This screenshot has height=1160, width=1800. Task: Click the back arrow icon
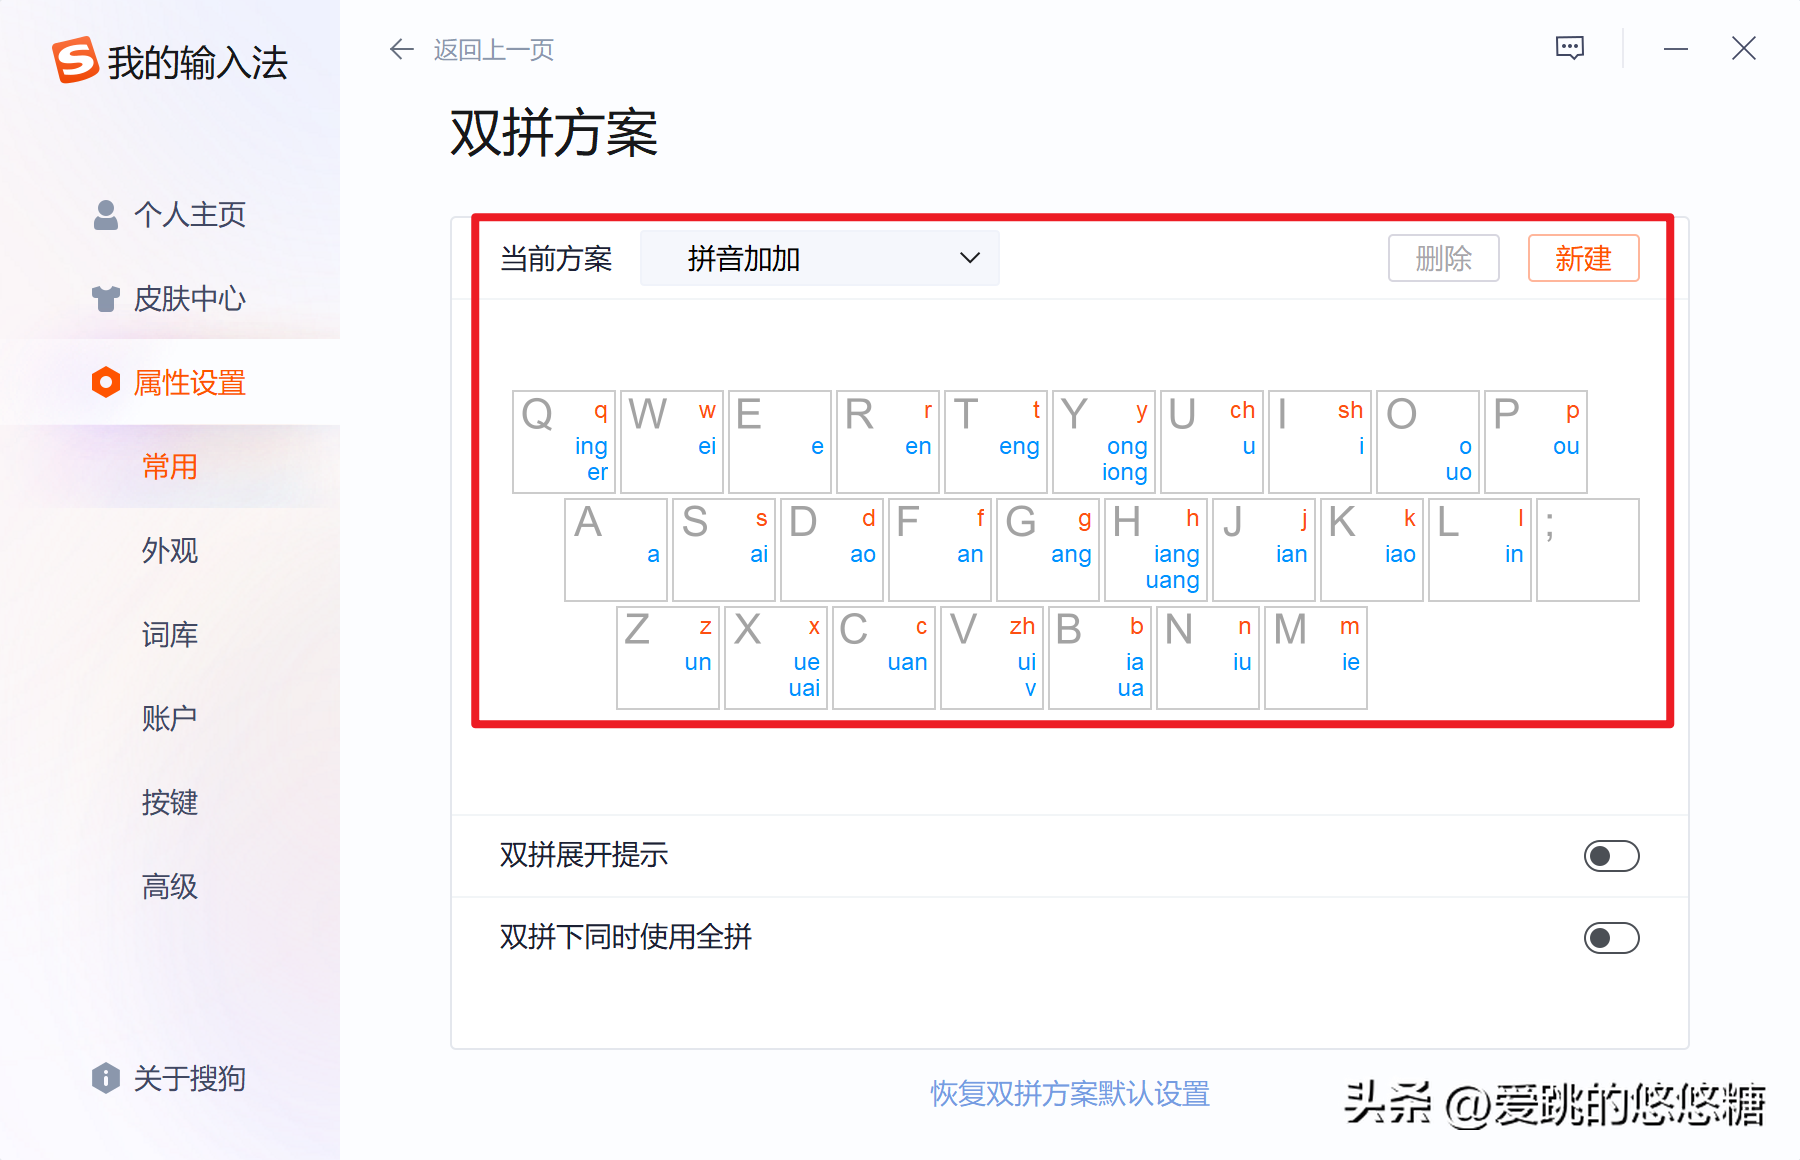pos(402,49)
